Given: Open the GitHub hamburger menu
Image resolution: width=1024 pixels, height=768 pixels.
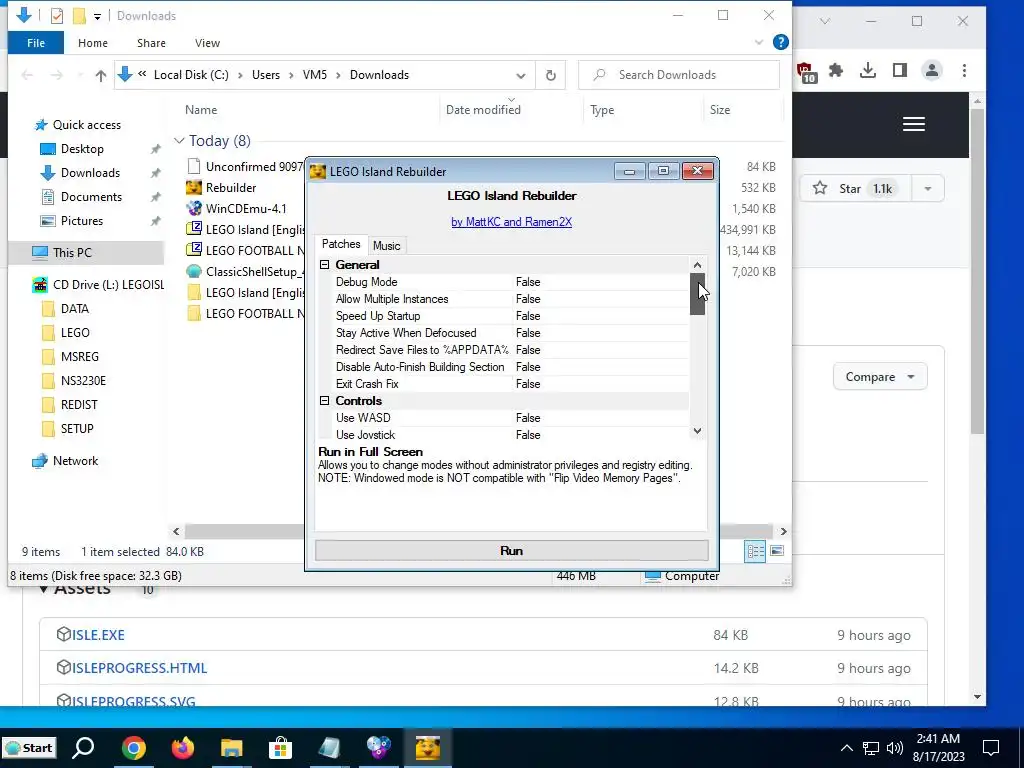Looking at the screenshot, I should (914, 124).
